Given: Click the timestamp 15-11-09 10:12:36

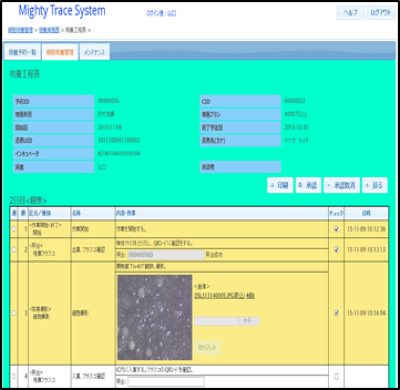Looking at the screenshot, I should [366, 229].
